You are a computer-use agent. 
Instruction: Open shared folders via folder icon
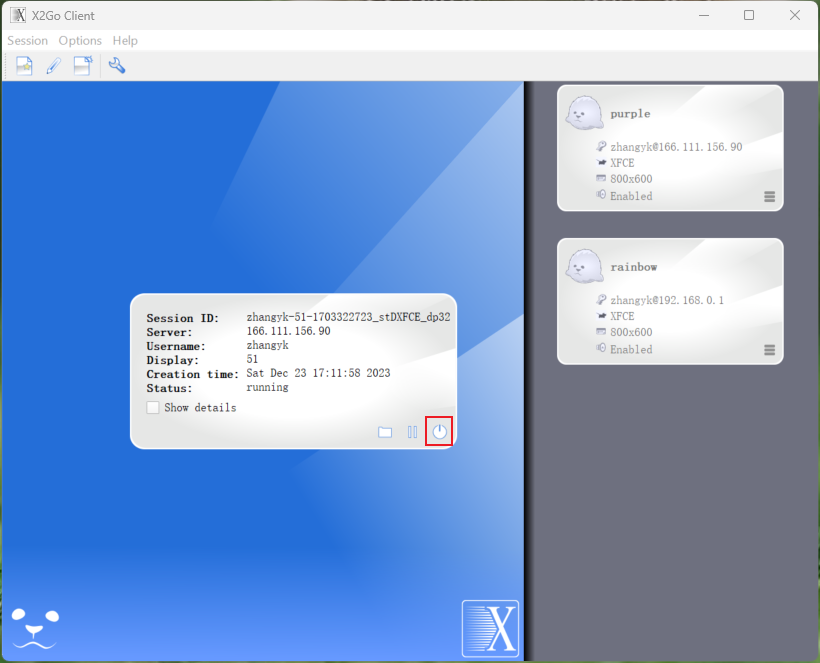pyautogui.click(x=385, y=432)
